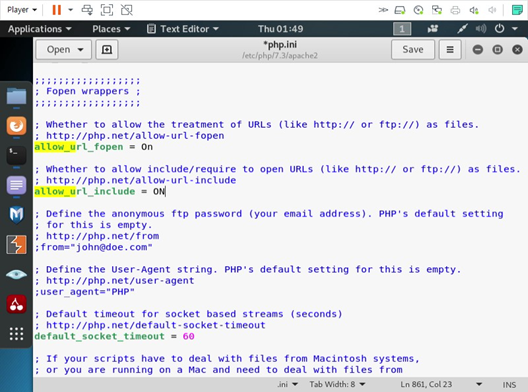The height and width of the screenshot is (392, 528).
Task: Click the Open button in Text Editor
Action: [64, 50]
